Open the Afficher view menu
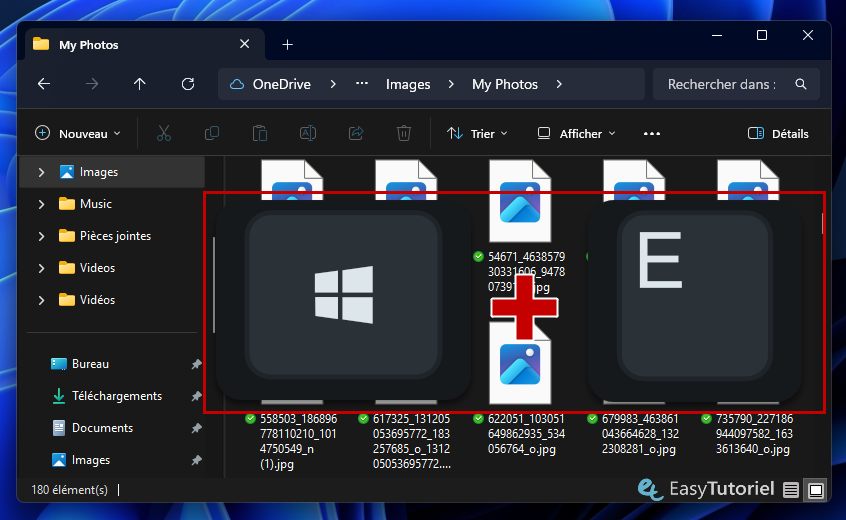 point(576,133)
